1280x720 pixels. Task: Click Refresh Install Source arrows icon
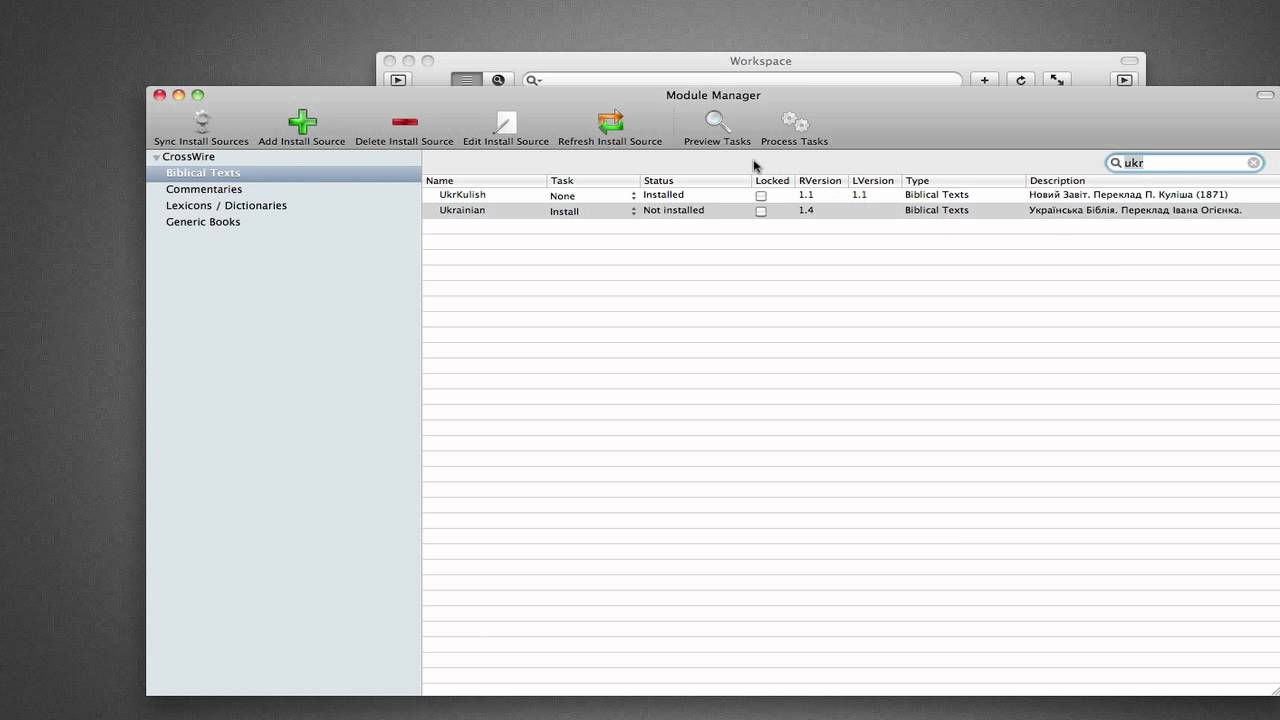point(610,122)
